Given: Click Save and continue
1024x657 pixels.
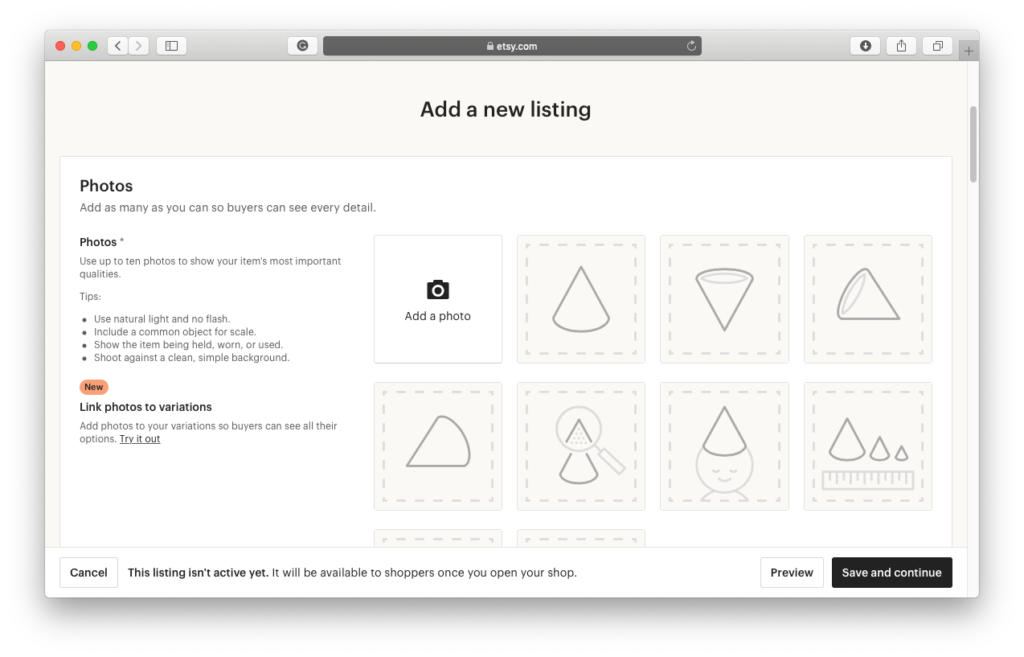Looking at the screenshot, I should coord(891,573).
